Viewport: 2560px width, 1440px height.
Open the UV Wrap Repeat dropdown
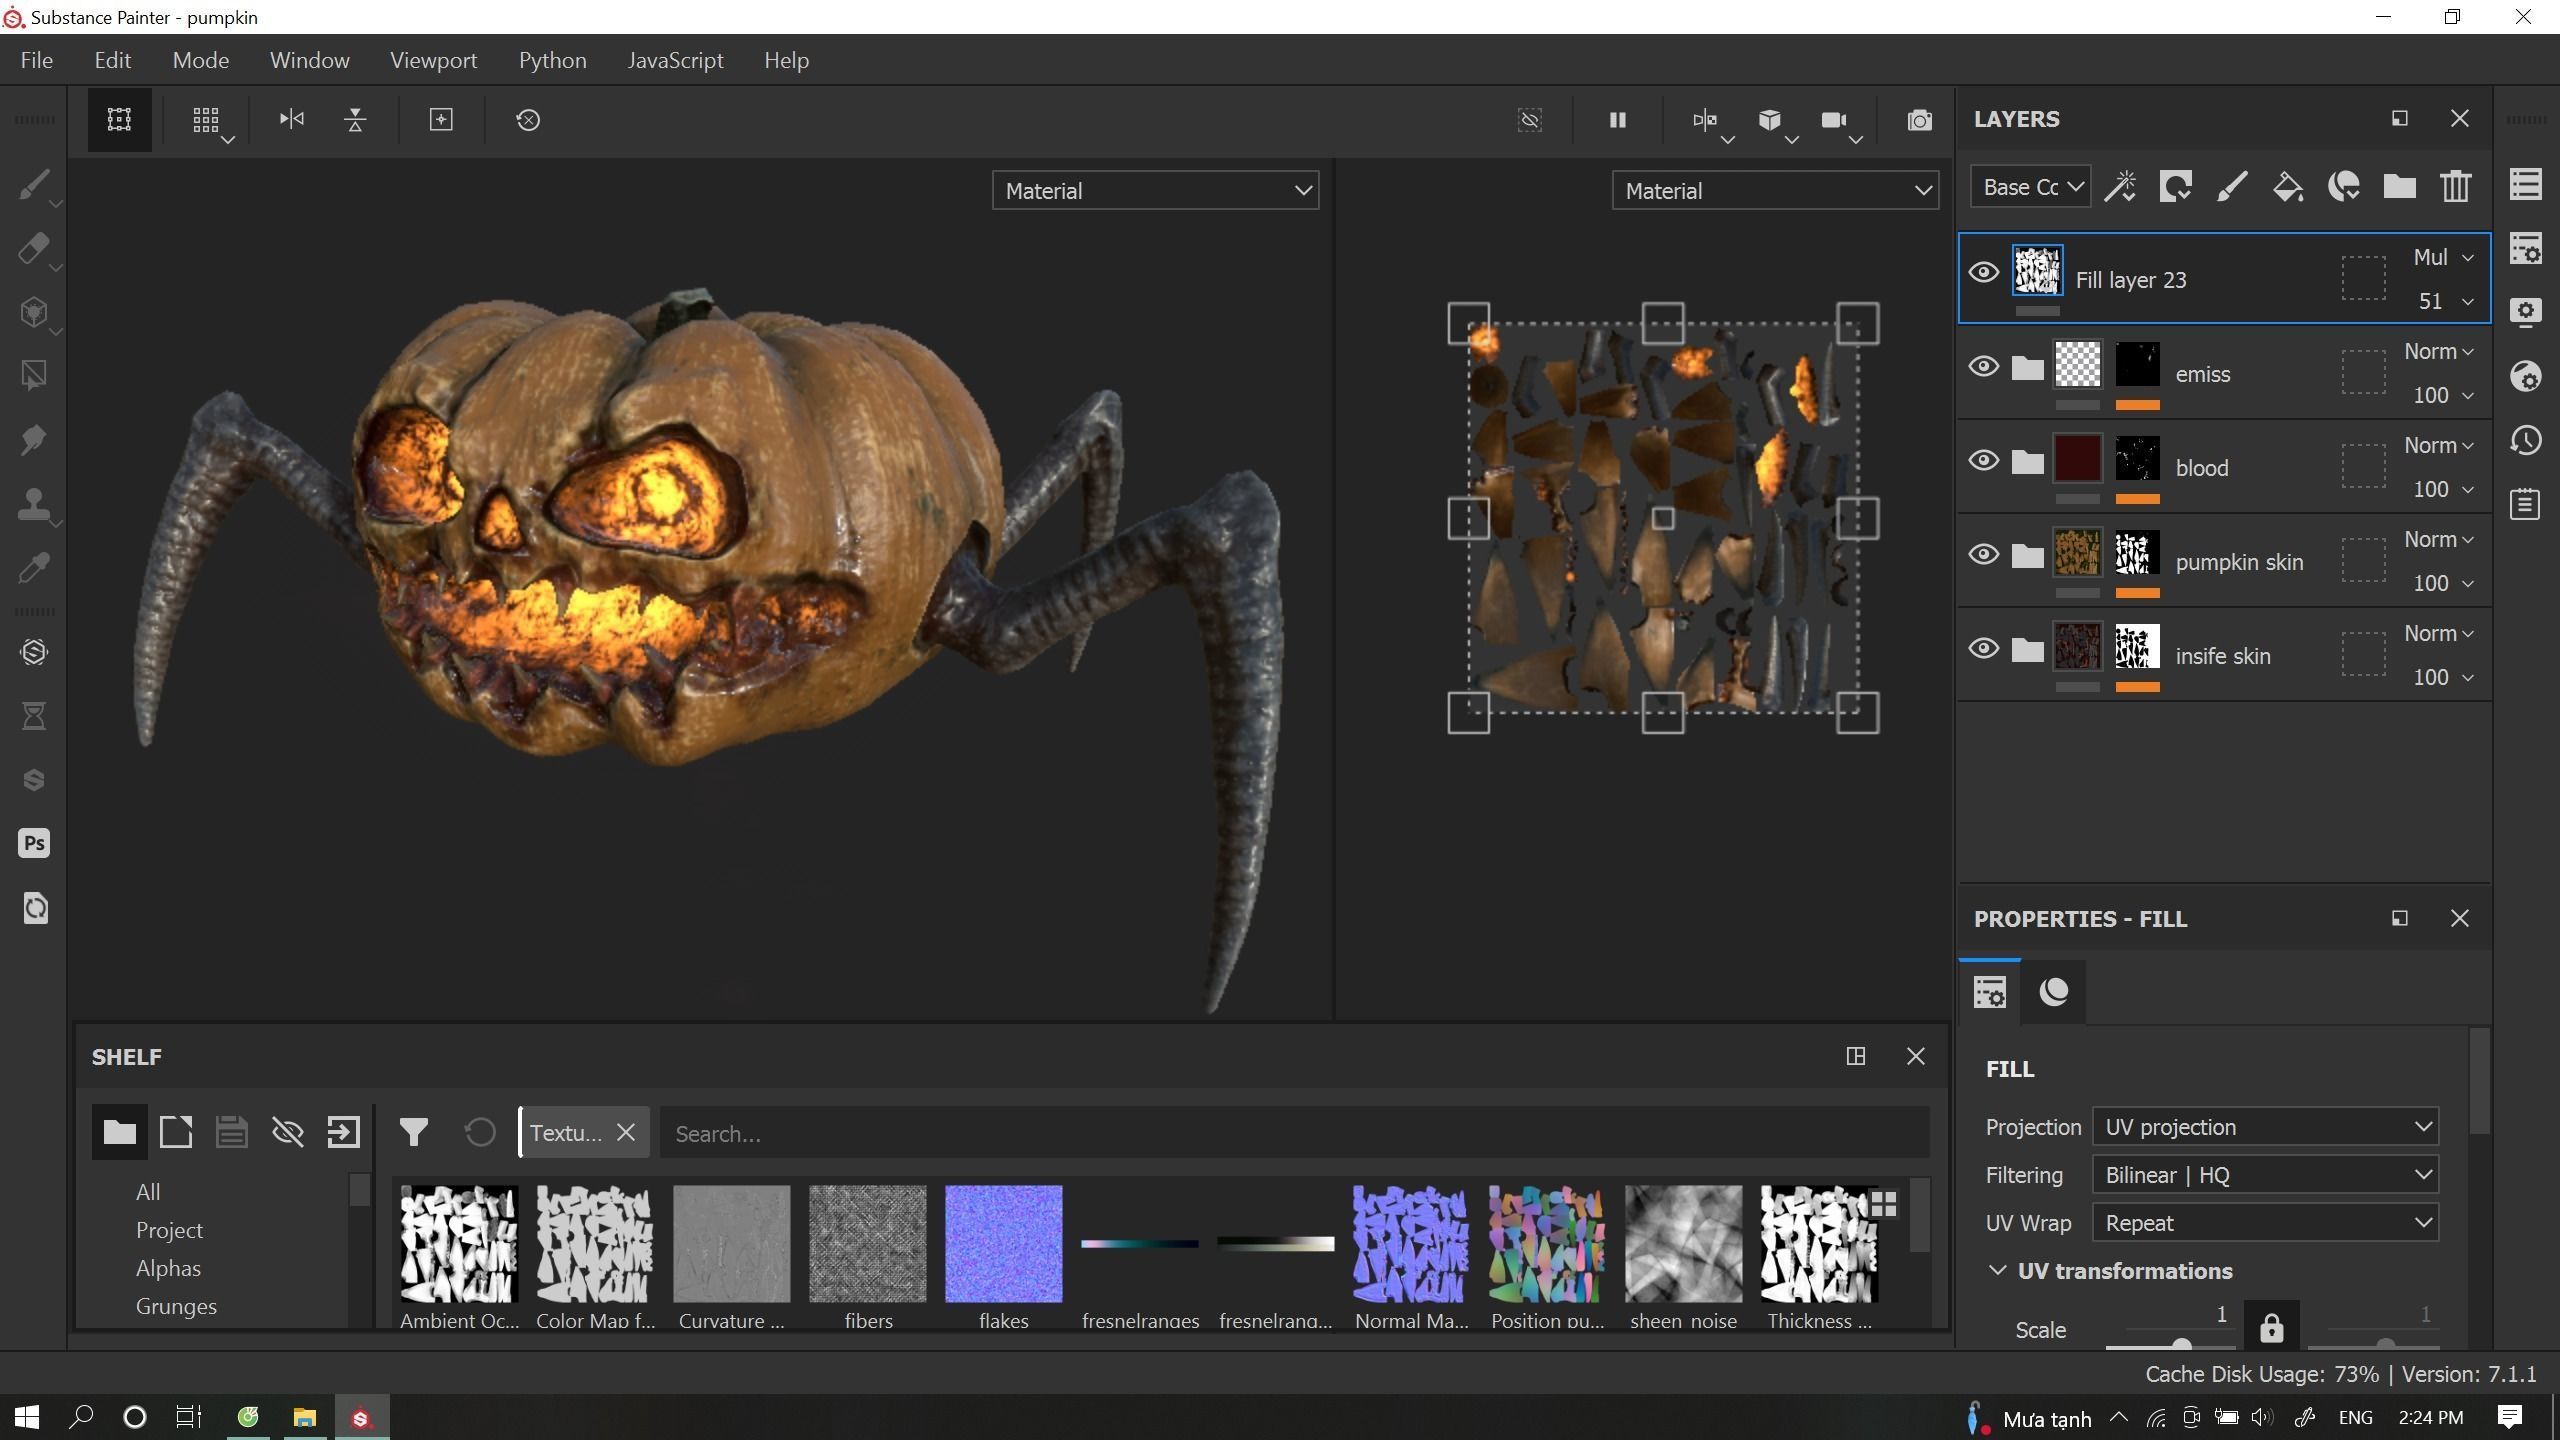(2265, 1223)
